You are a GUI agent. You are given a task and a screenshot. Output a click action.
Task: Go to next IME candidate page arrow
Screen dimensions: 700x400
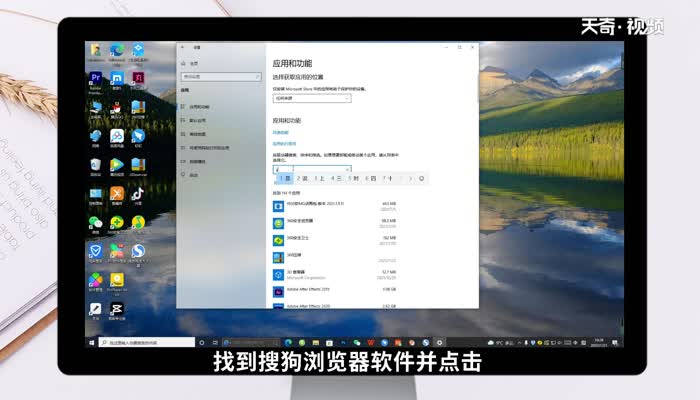(x=411, y=179)
